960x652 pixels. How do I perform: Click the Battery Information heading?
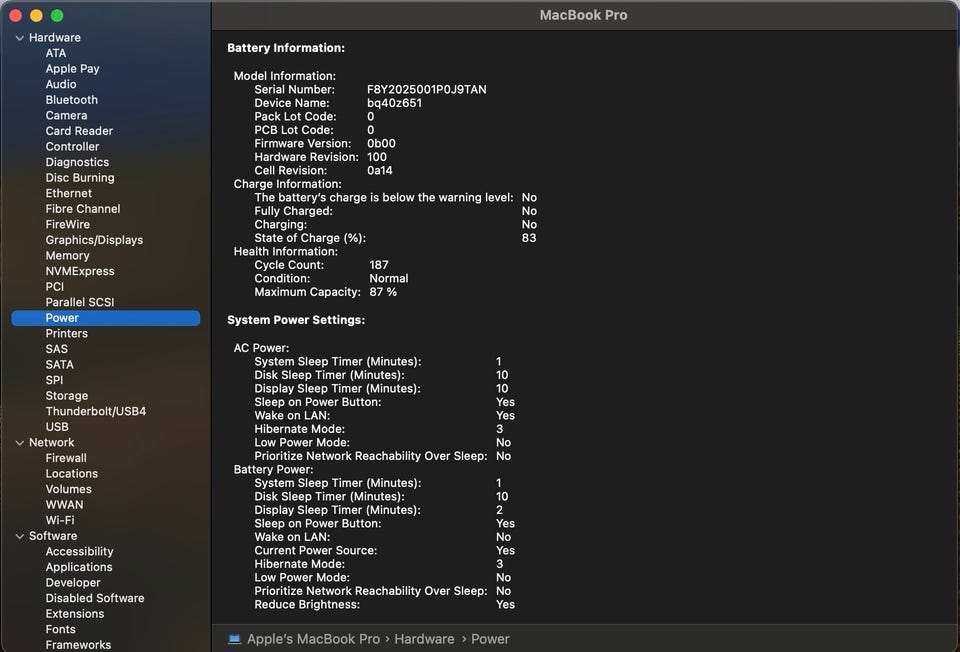tap(286, 48)
